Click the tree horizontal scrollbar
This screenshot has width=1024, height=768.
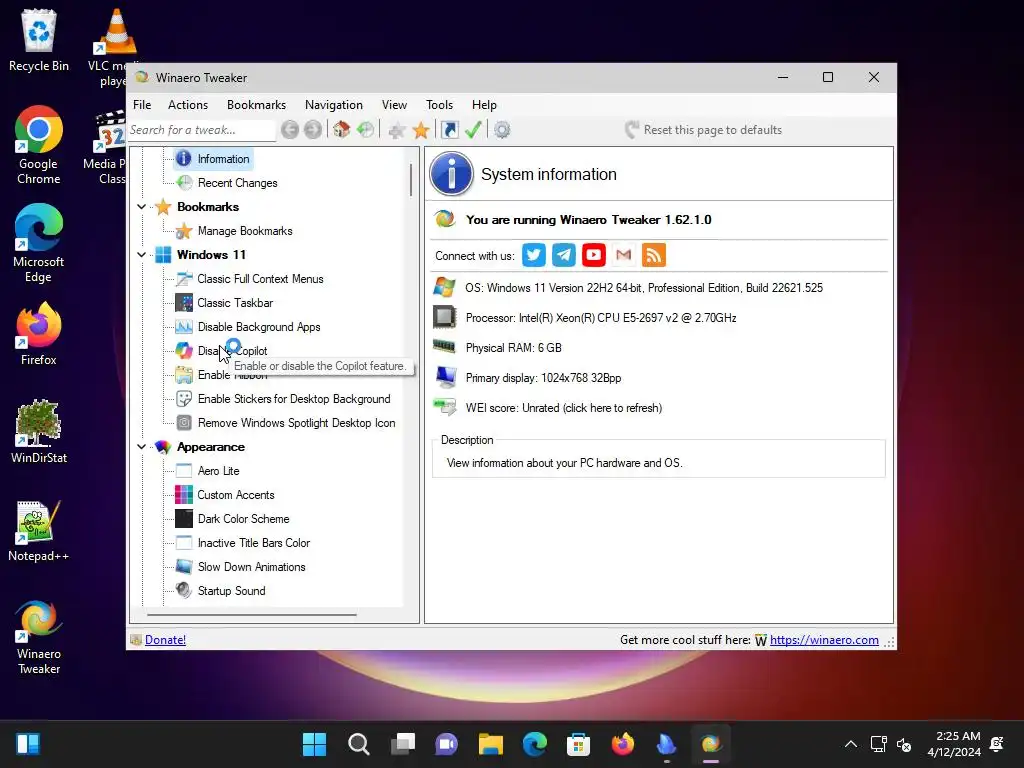(252, 615)
